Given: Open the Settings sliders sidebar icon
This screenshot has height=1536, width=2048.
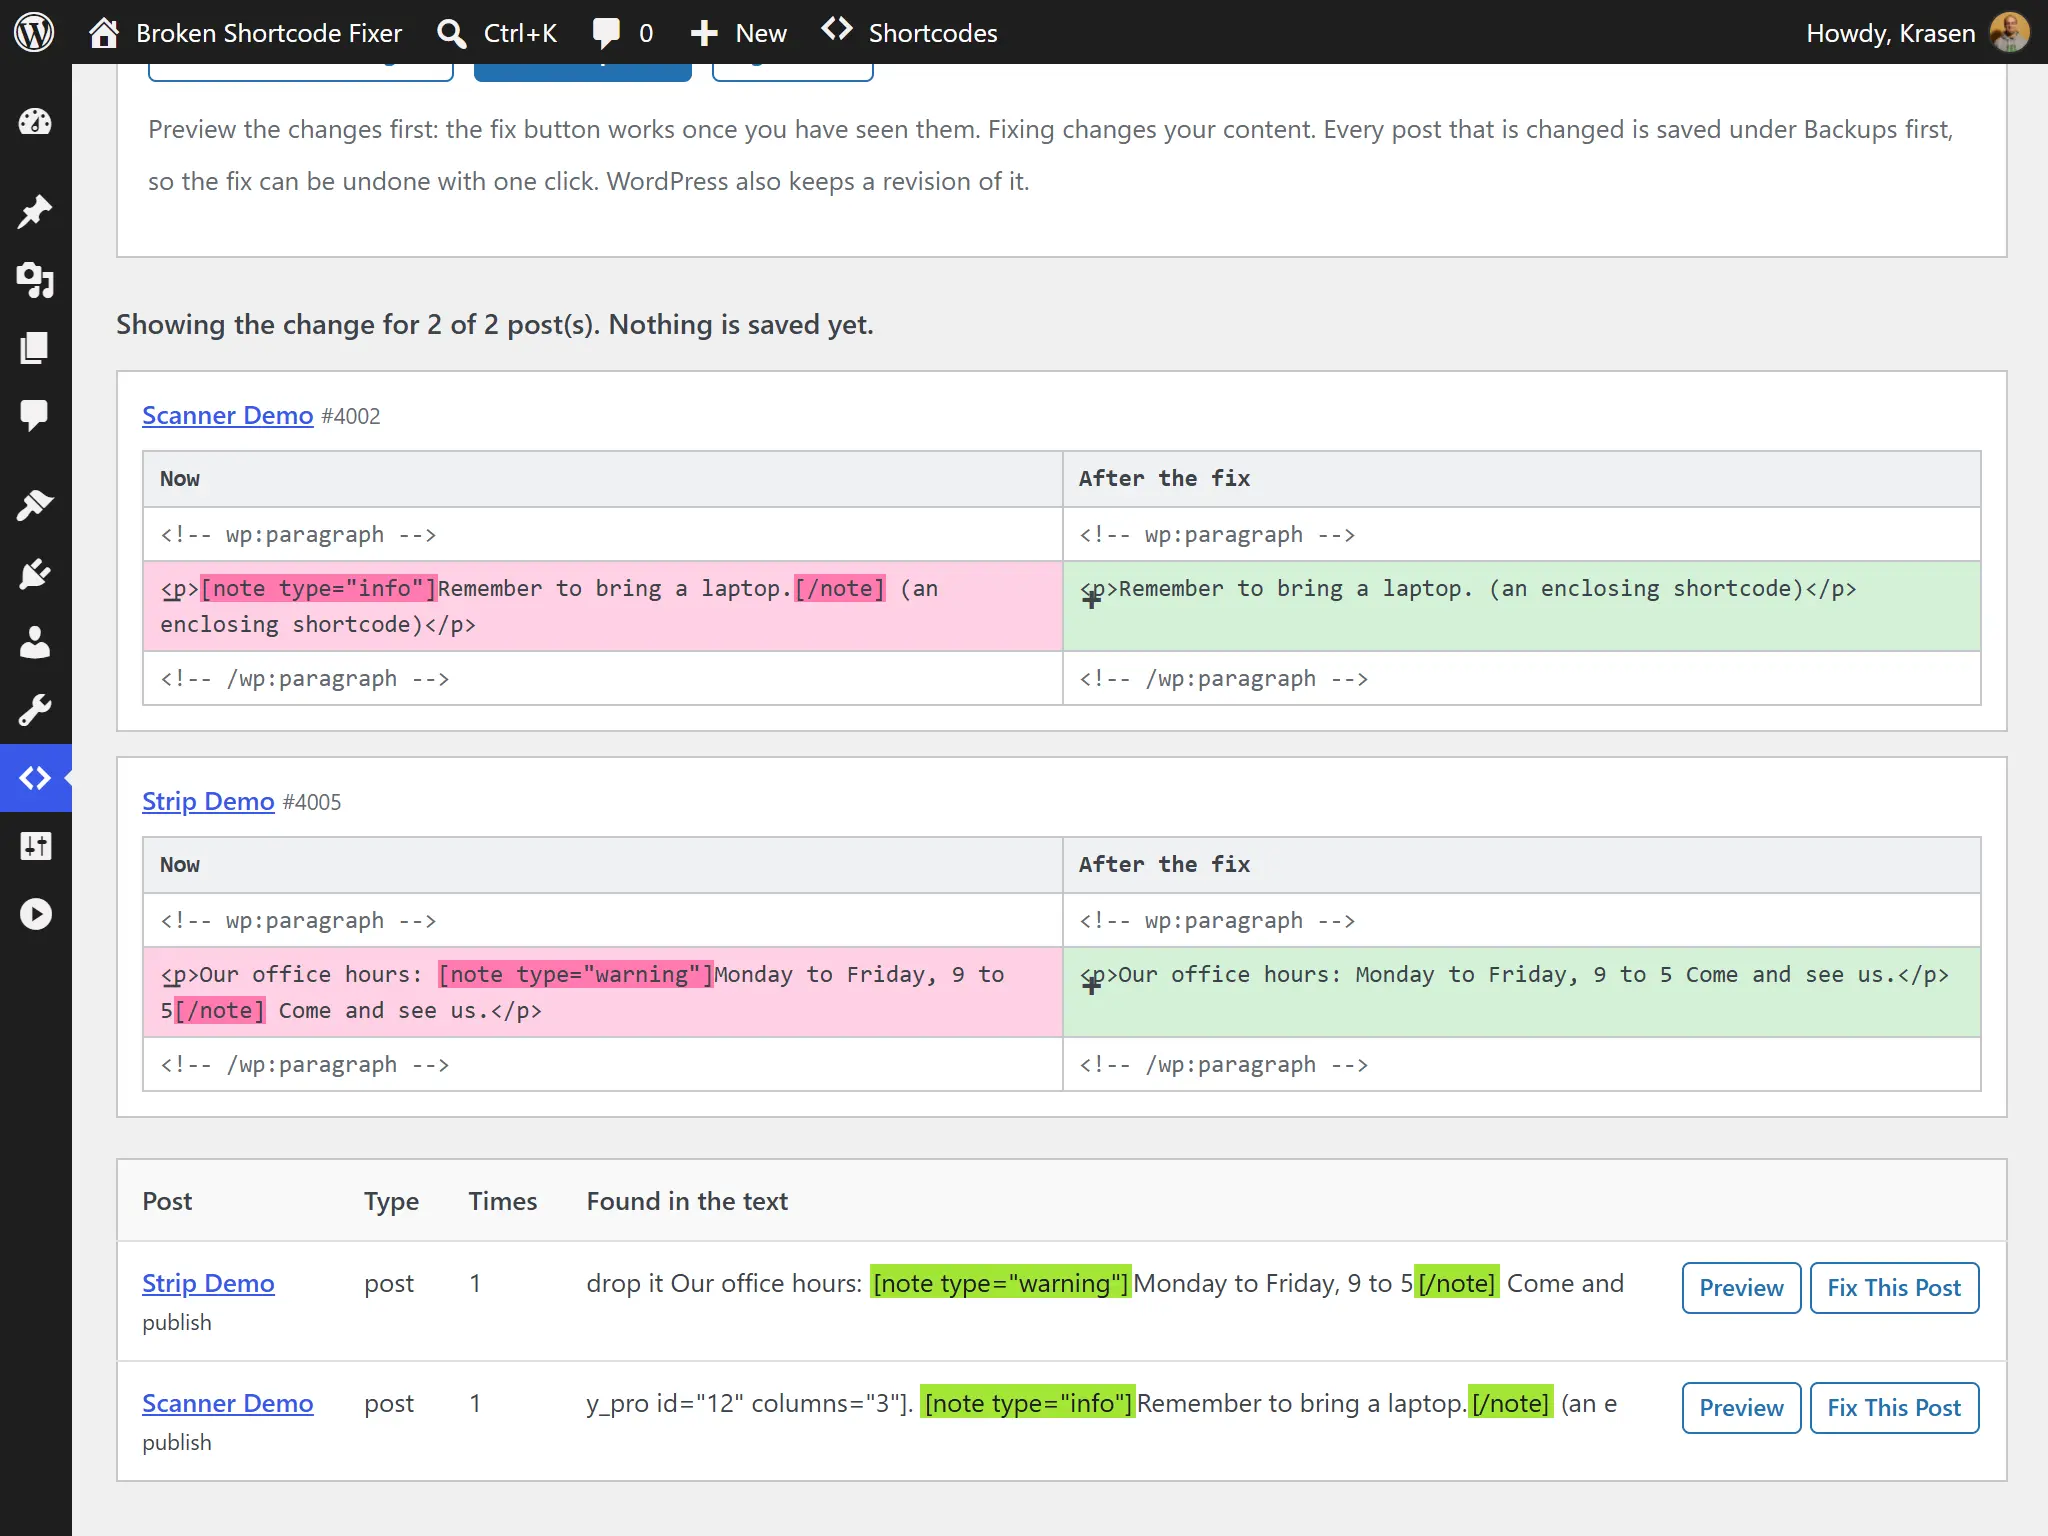Looking at the screenshot, I should pyautogui.click(x=35, y=846).
